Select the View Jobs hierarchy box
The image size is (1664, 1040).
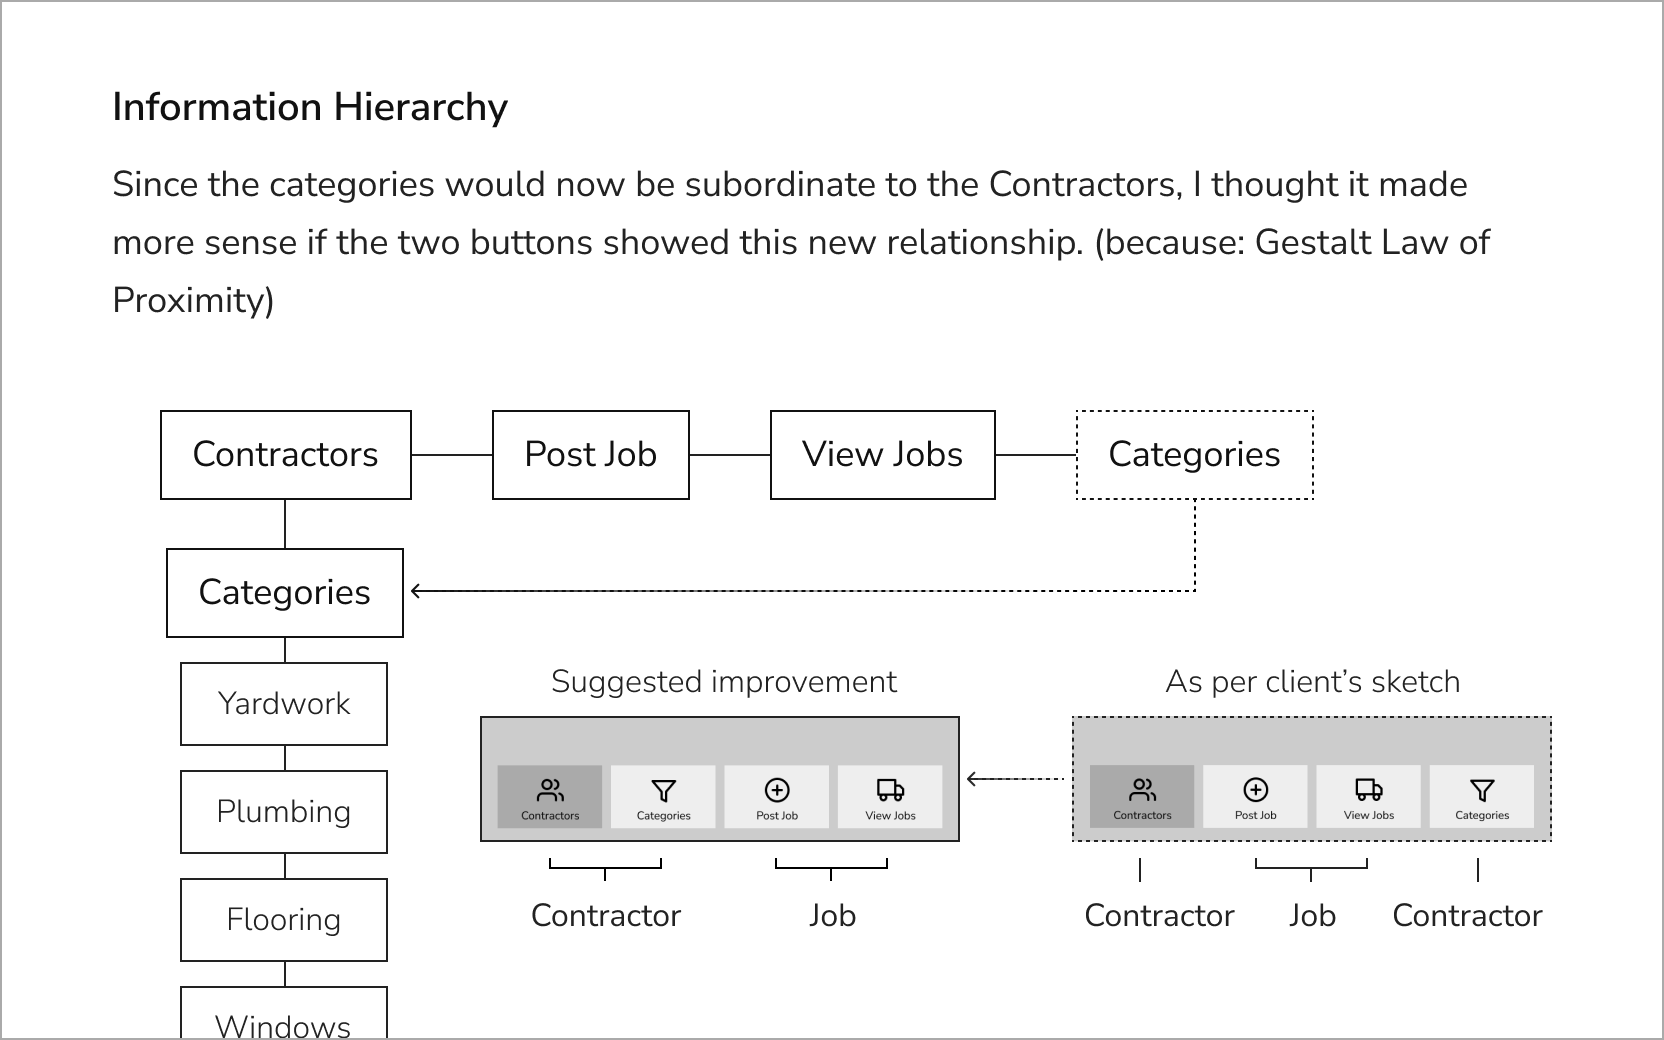click(882, 455)
